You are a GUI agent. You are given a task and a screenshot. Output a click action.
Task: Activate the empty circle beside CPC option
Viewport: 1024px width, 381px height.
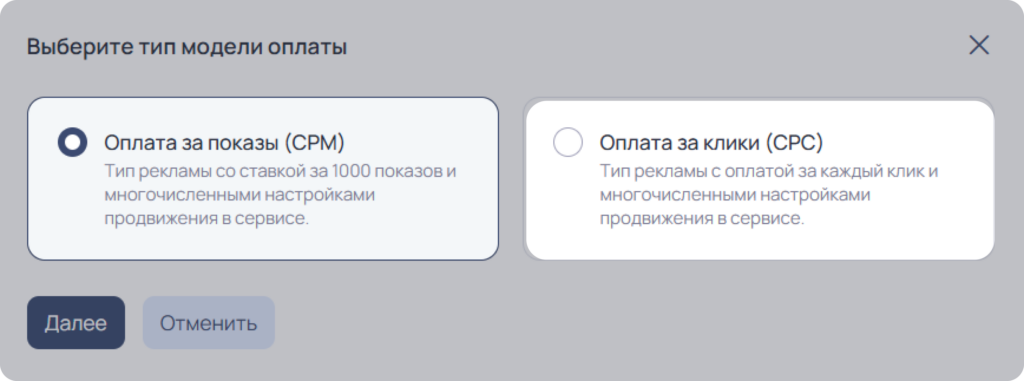(x=568, y=142)
